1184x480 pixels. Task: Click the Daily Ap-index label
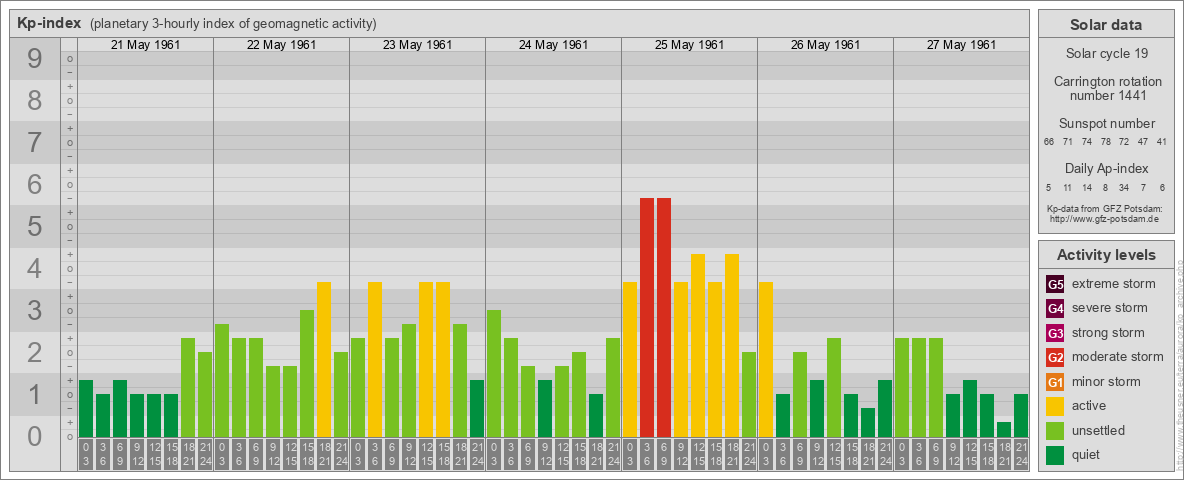(1106, 168)
